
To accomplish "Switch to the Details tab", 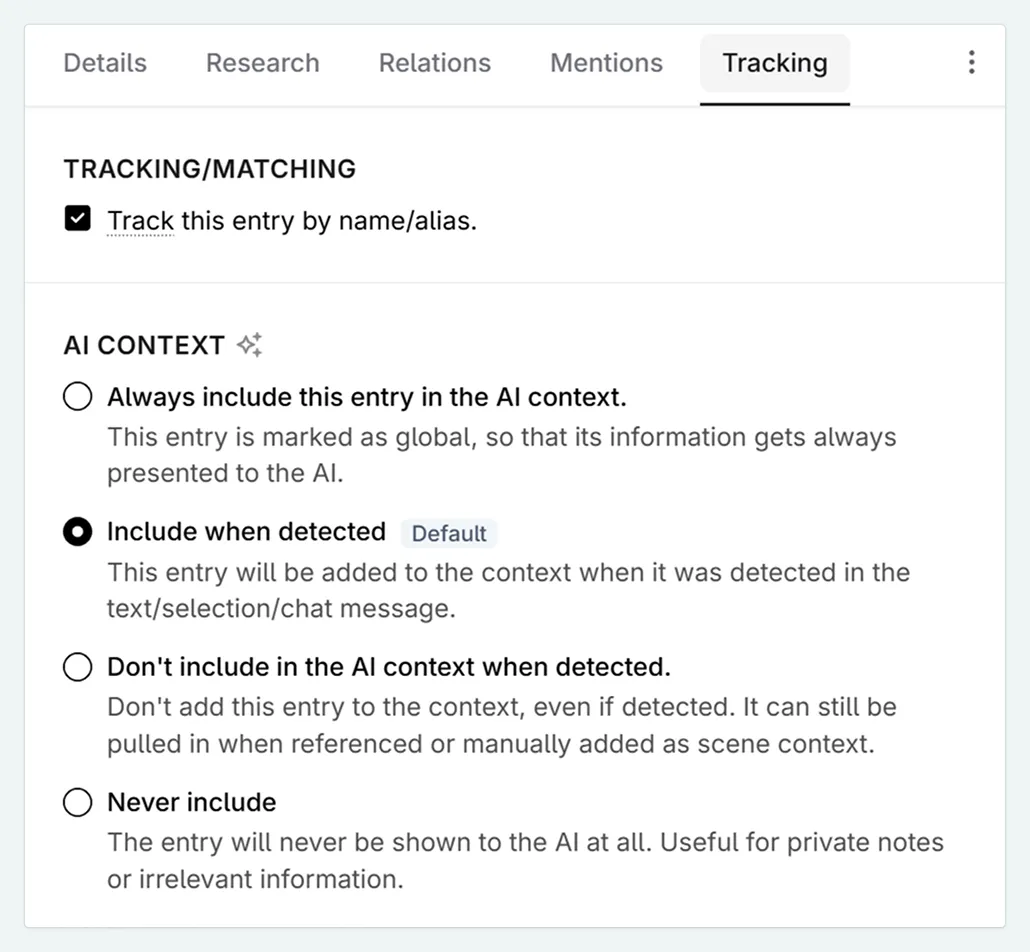I will click(x=104, y=62).
